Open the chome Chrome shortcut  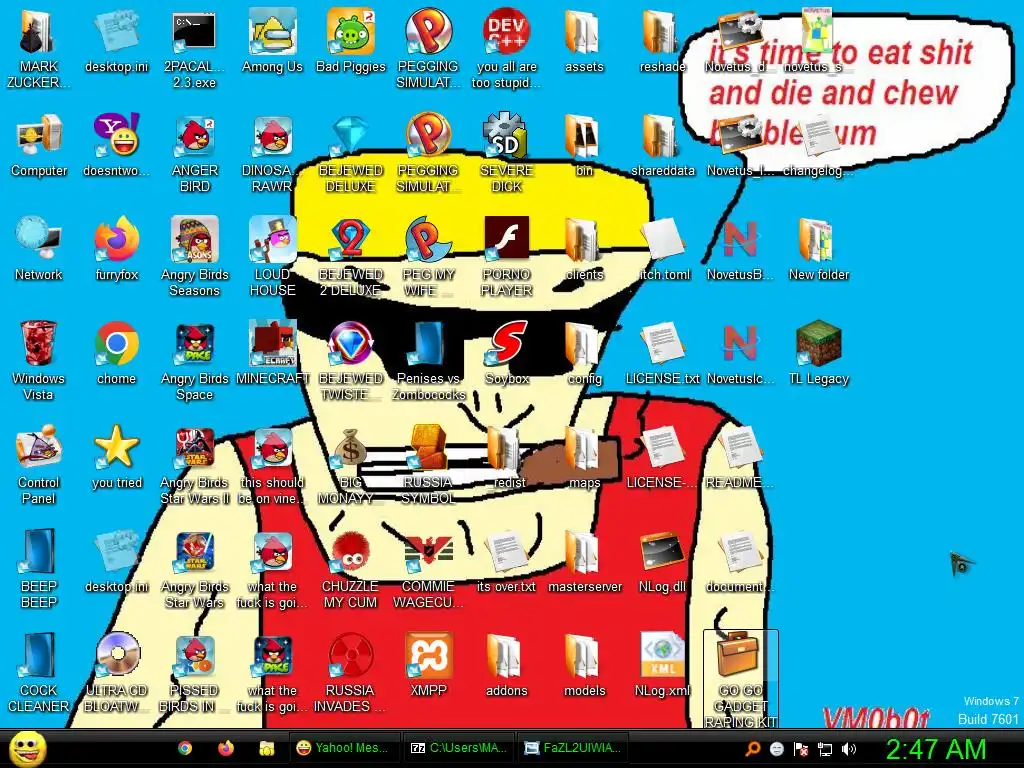(117, 353)
